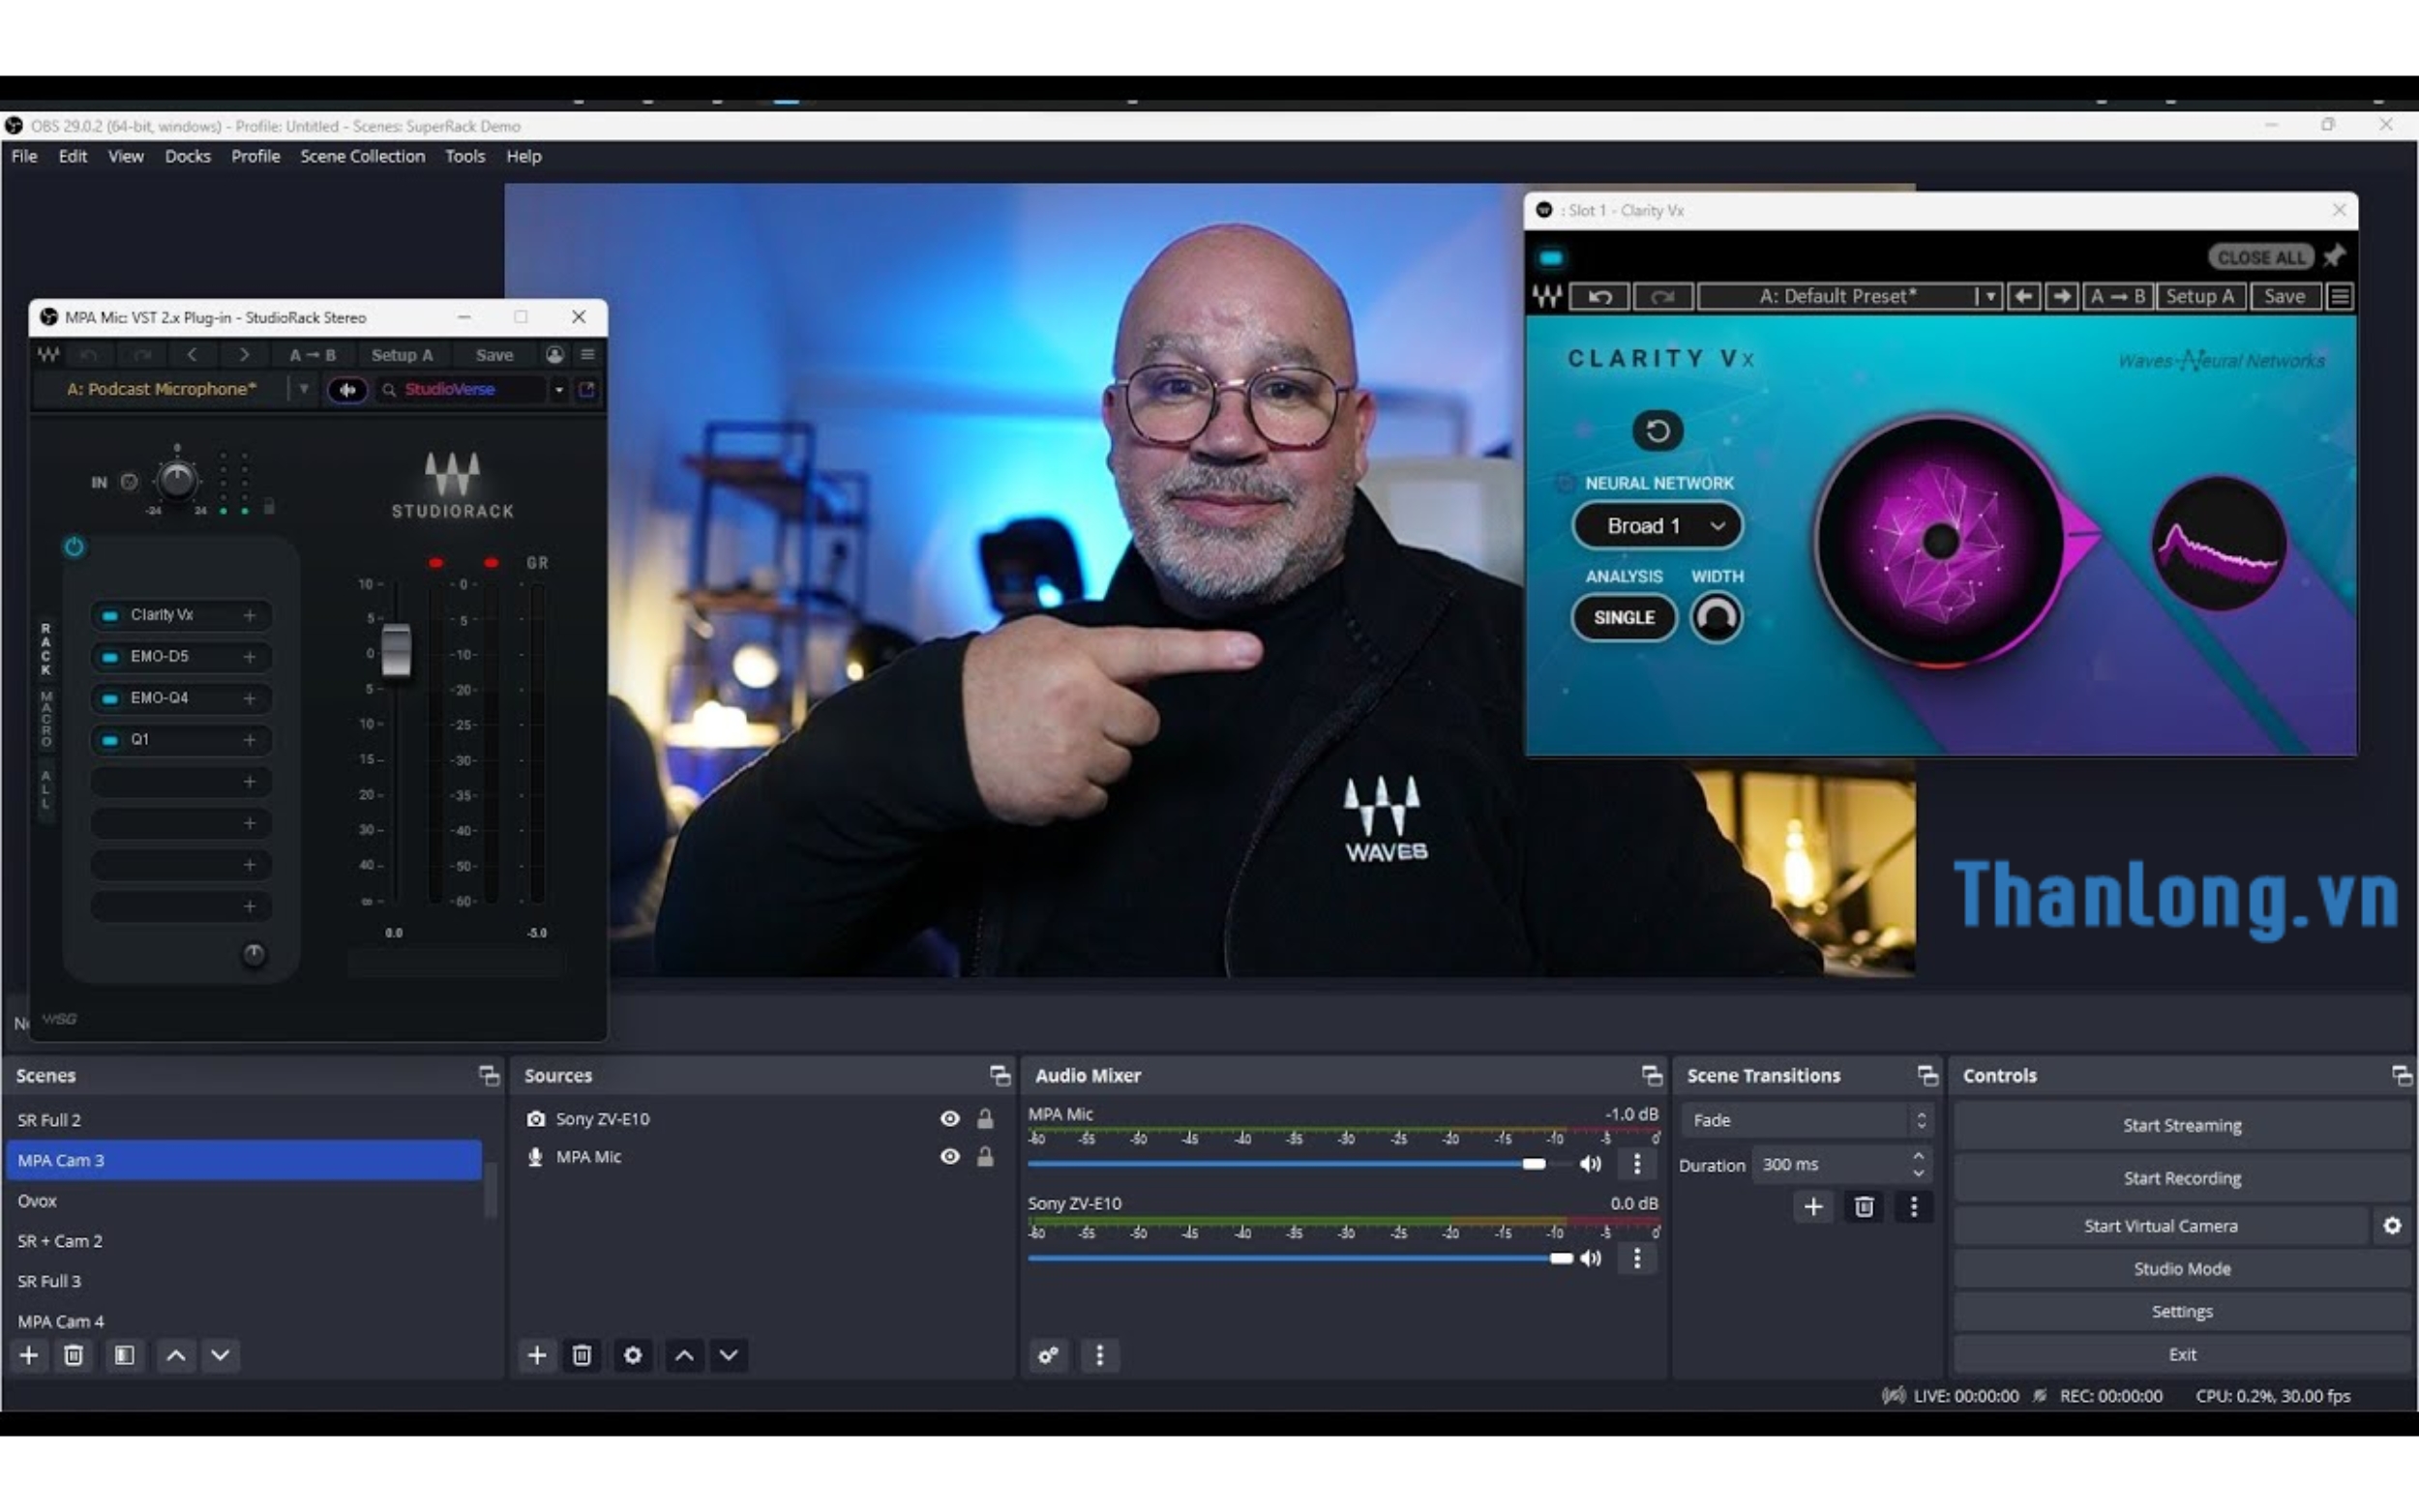Viewport: 2419px width, 1512px height.
Task: Mute the MPA Mic speaker icon
Action: [1589, 1164]
